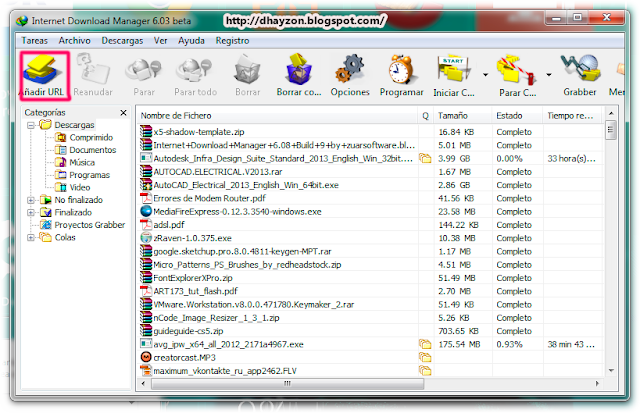Click horizontal scrollbar left arrow

pyautogui.click(x=143, y=384)
